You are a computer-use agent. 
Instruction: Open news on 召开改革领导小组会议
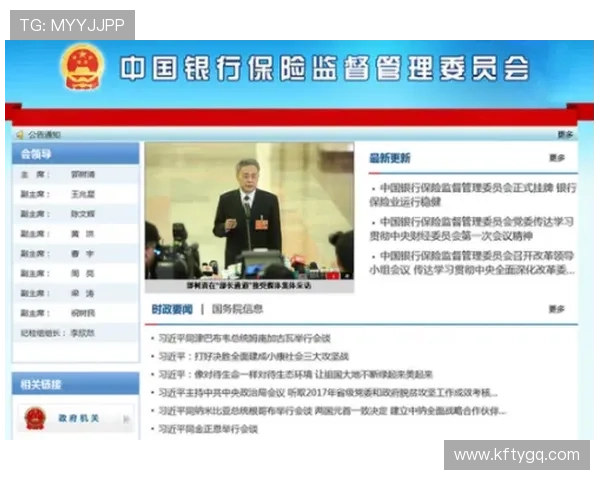(473, 263)
